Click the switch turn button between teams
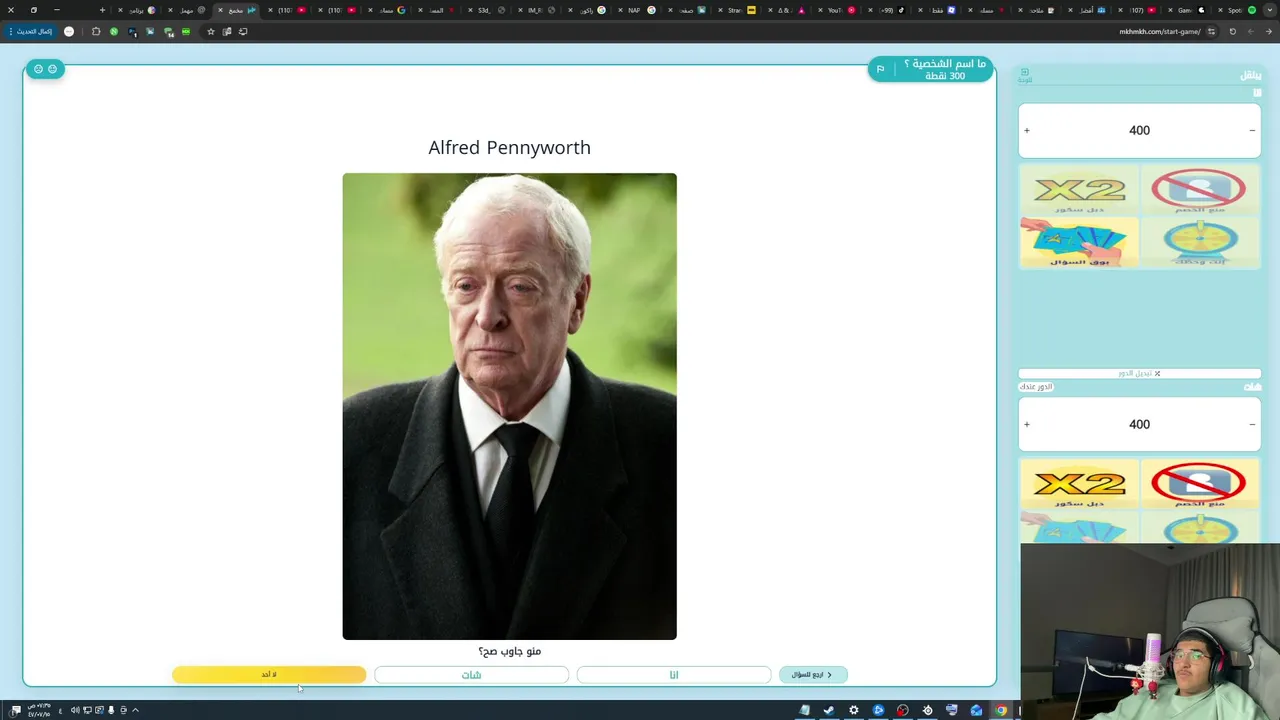The height and width of the screenshot is (720, 1280). tap(1139, 373)
